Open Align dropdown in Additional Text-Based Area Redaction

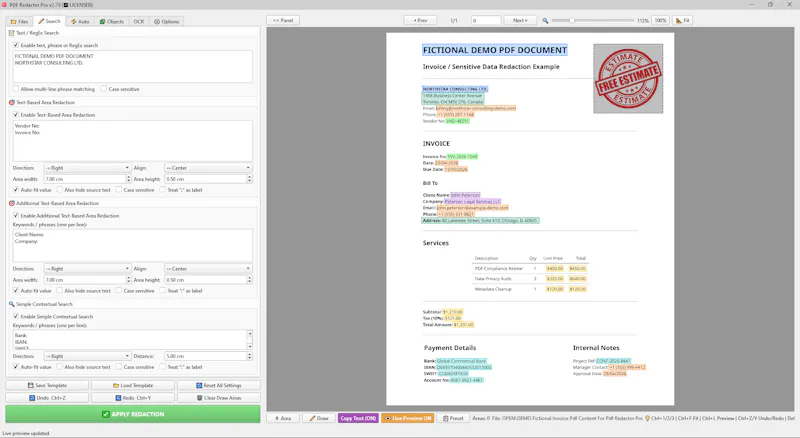[x=208, y=269]
